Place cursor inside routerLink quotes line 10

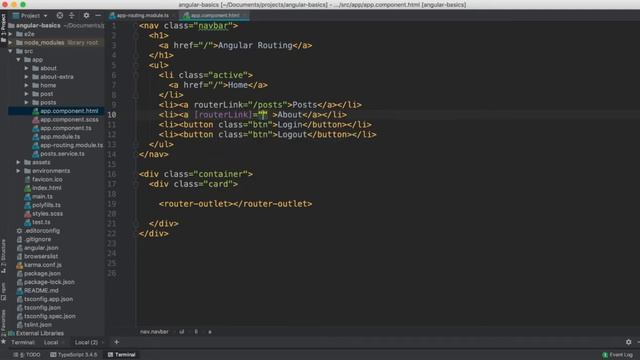click(x=264, y=115)
